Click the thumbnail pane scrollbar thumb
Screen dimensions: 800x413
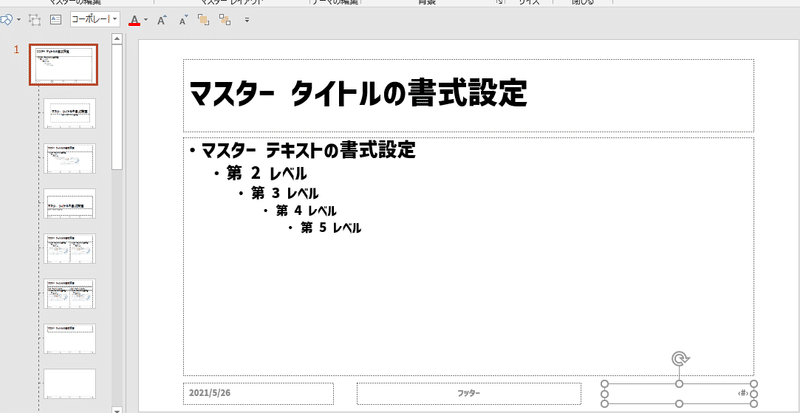[x=117, y=107]
